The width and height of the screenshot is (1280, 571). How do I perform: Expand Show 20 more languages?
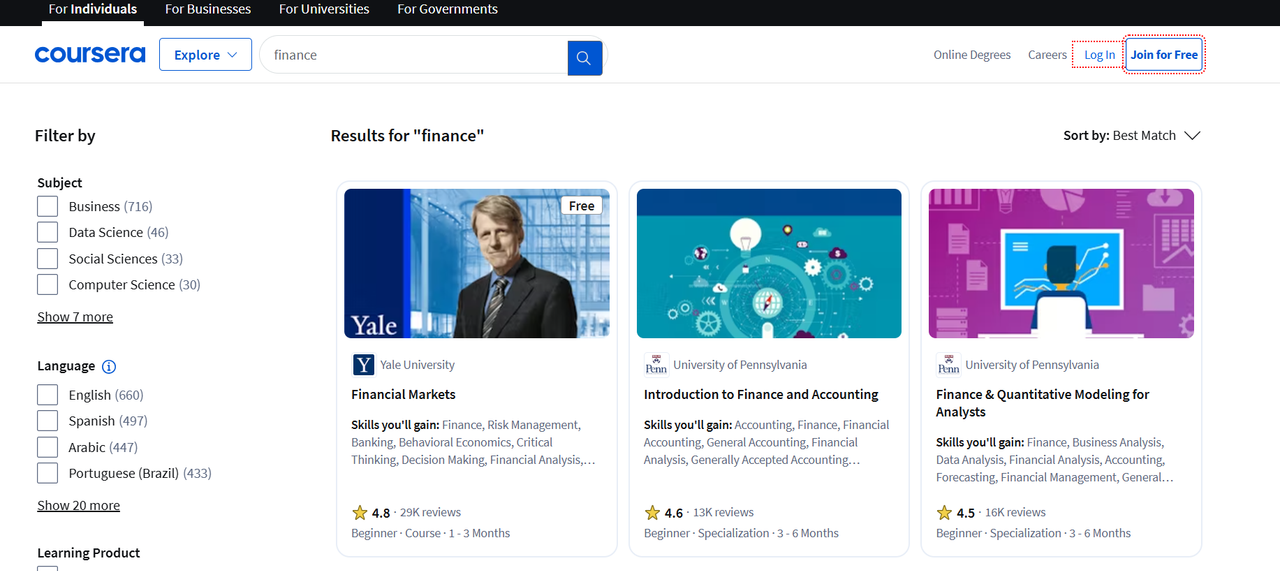coord(78,506)
